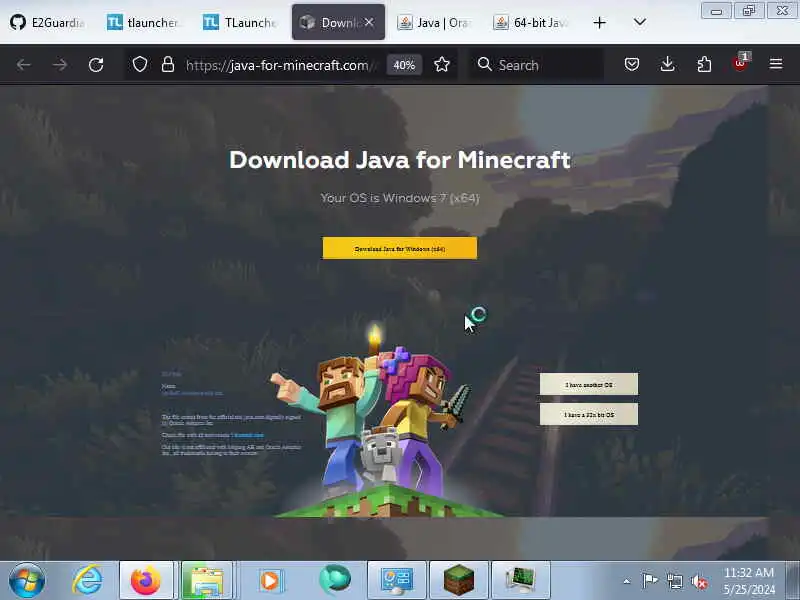
Task: Bookmark this page with the star
Action: pyautogui.click(x=442, y=65)
